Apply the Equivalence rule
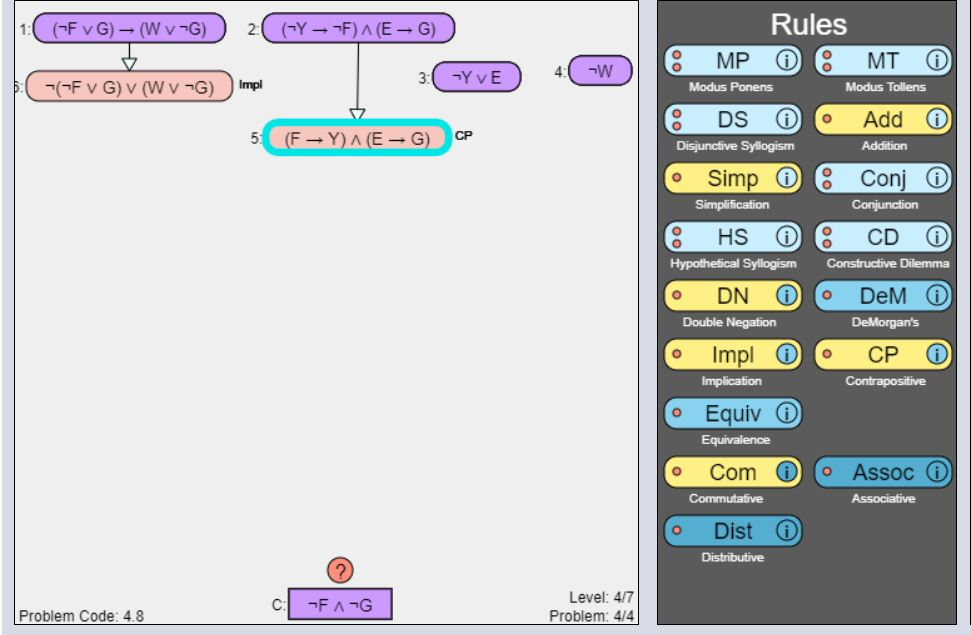 pos(735,413)
